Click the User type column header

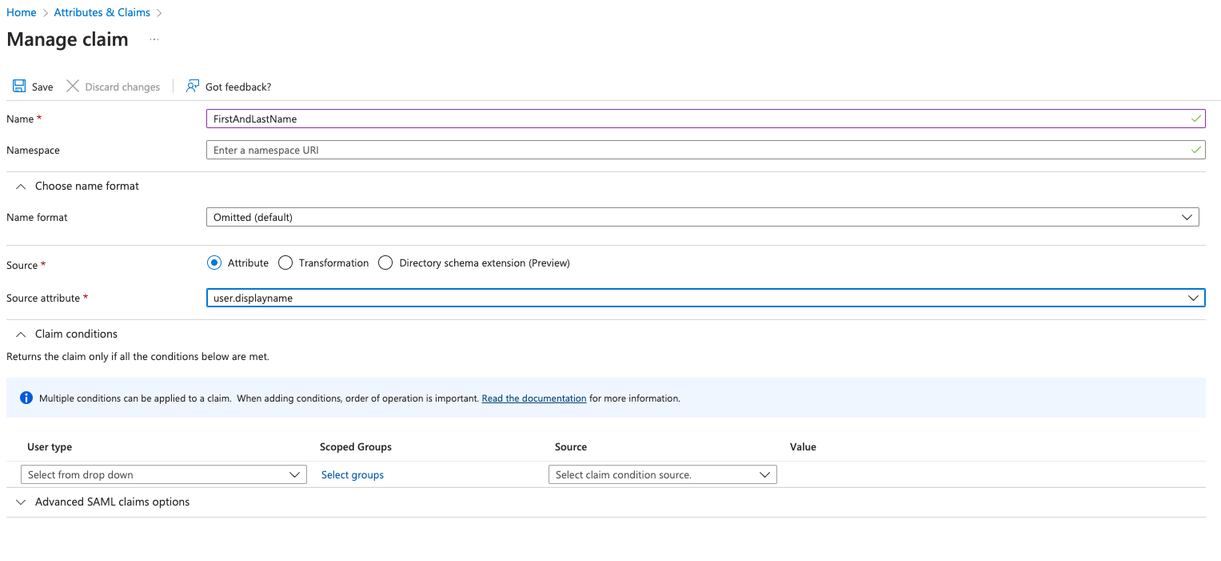50,447
